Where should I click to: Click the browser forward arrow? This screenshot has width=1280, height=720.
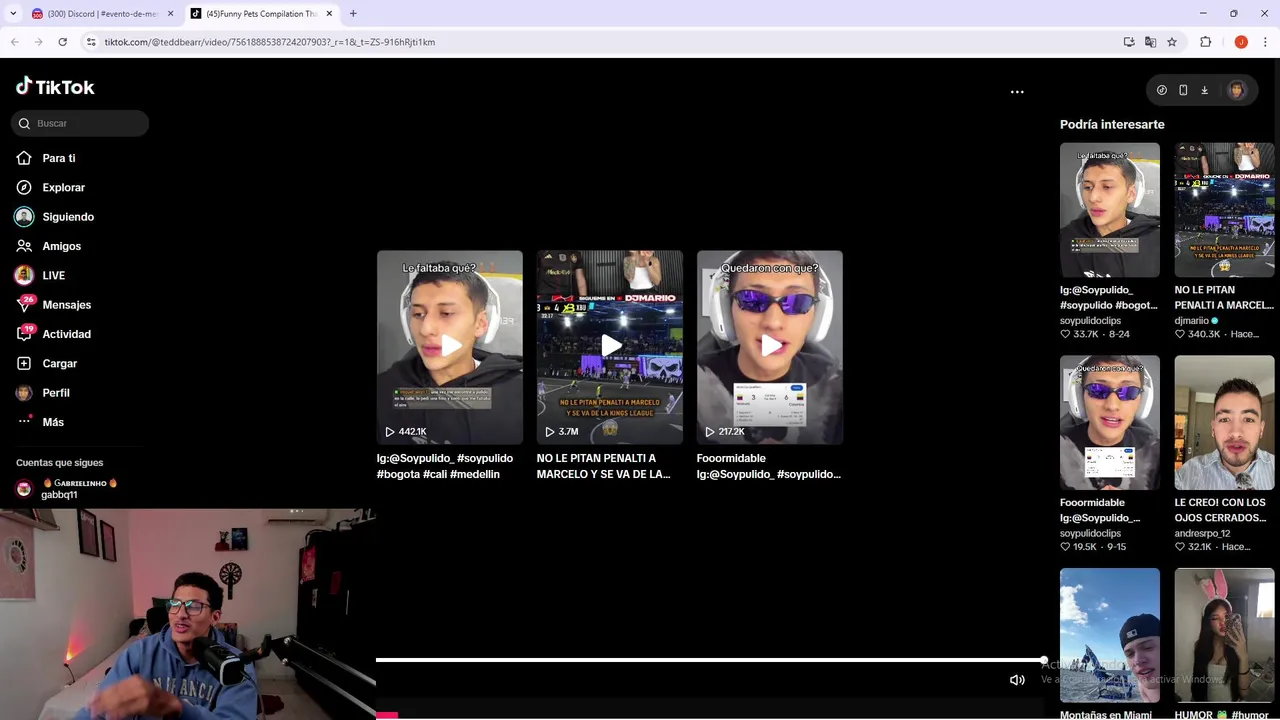pos(38,42)
